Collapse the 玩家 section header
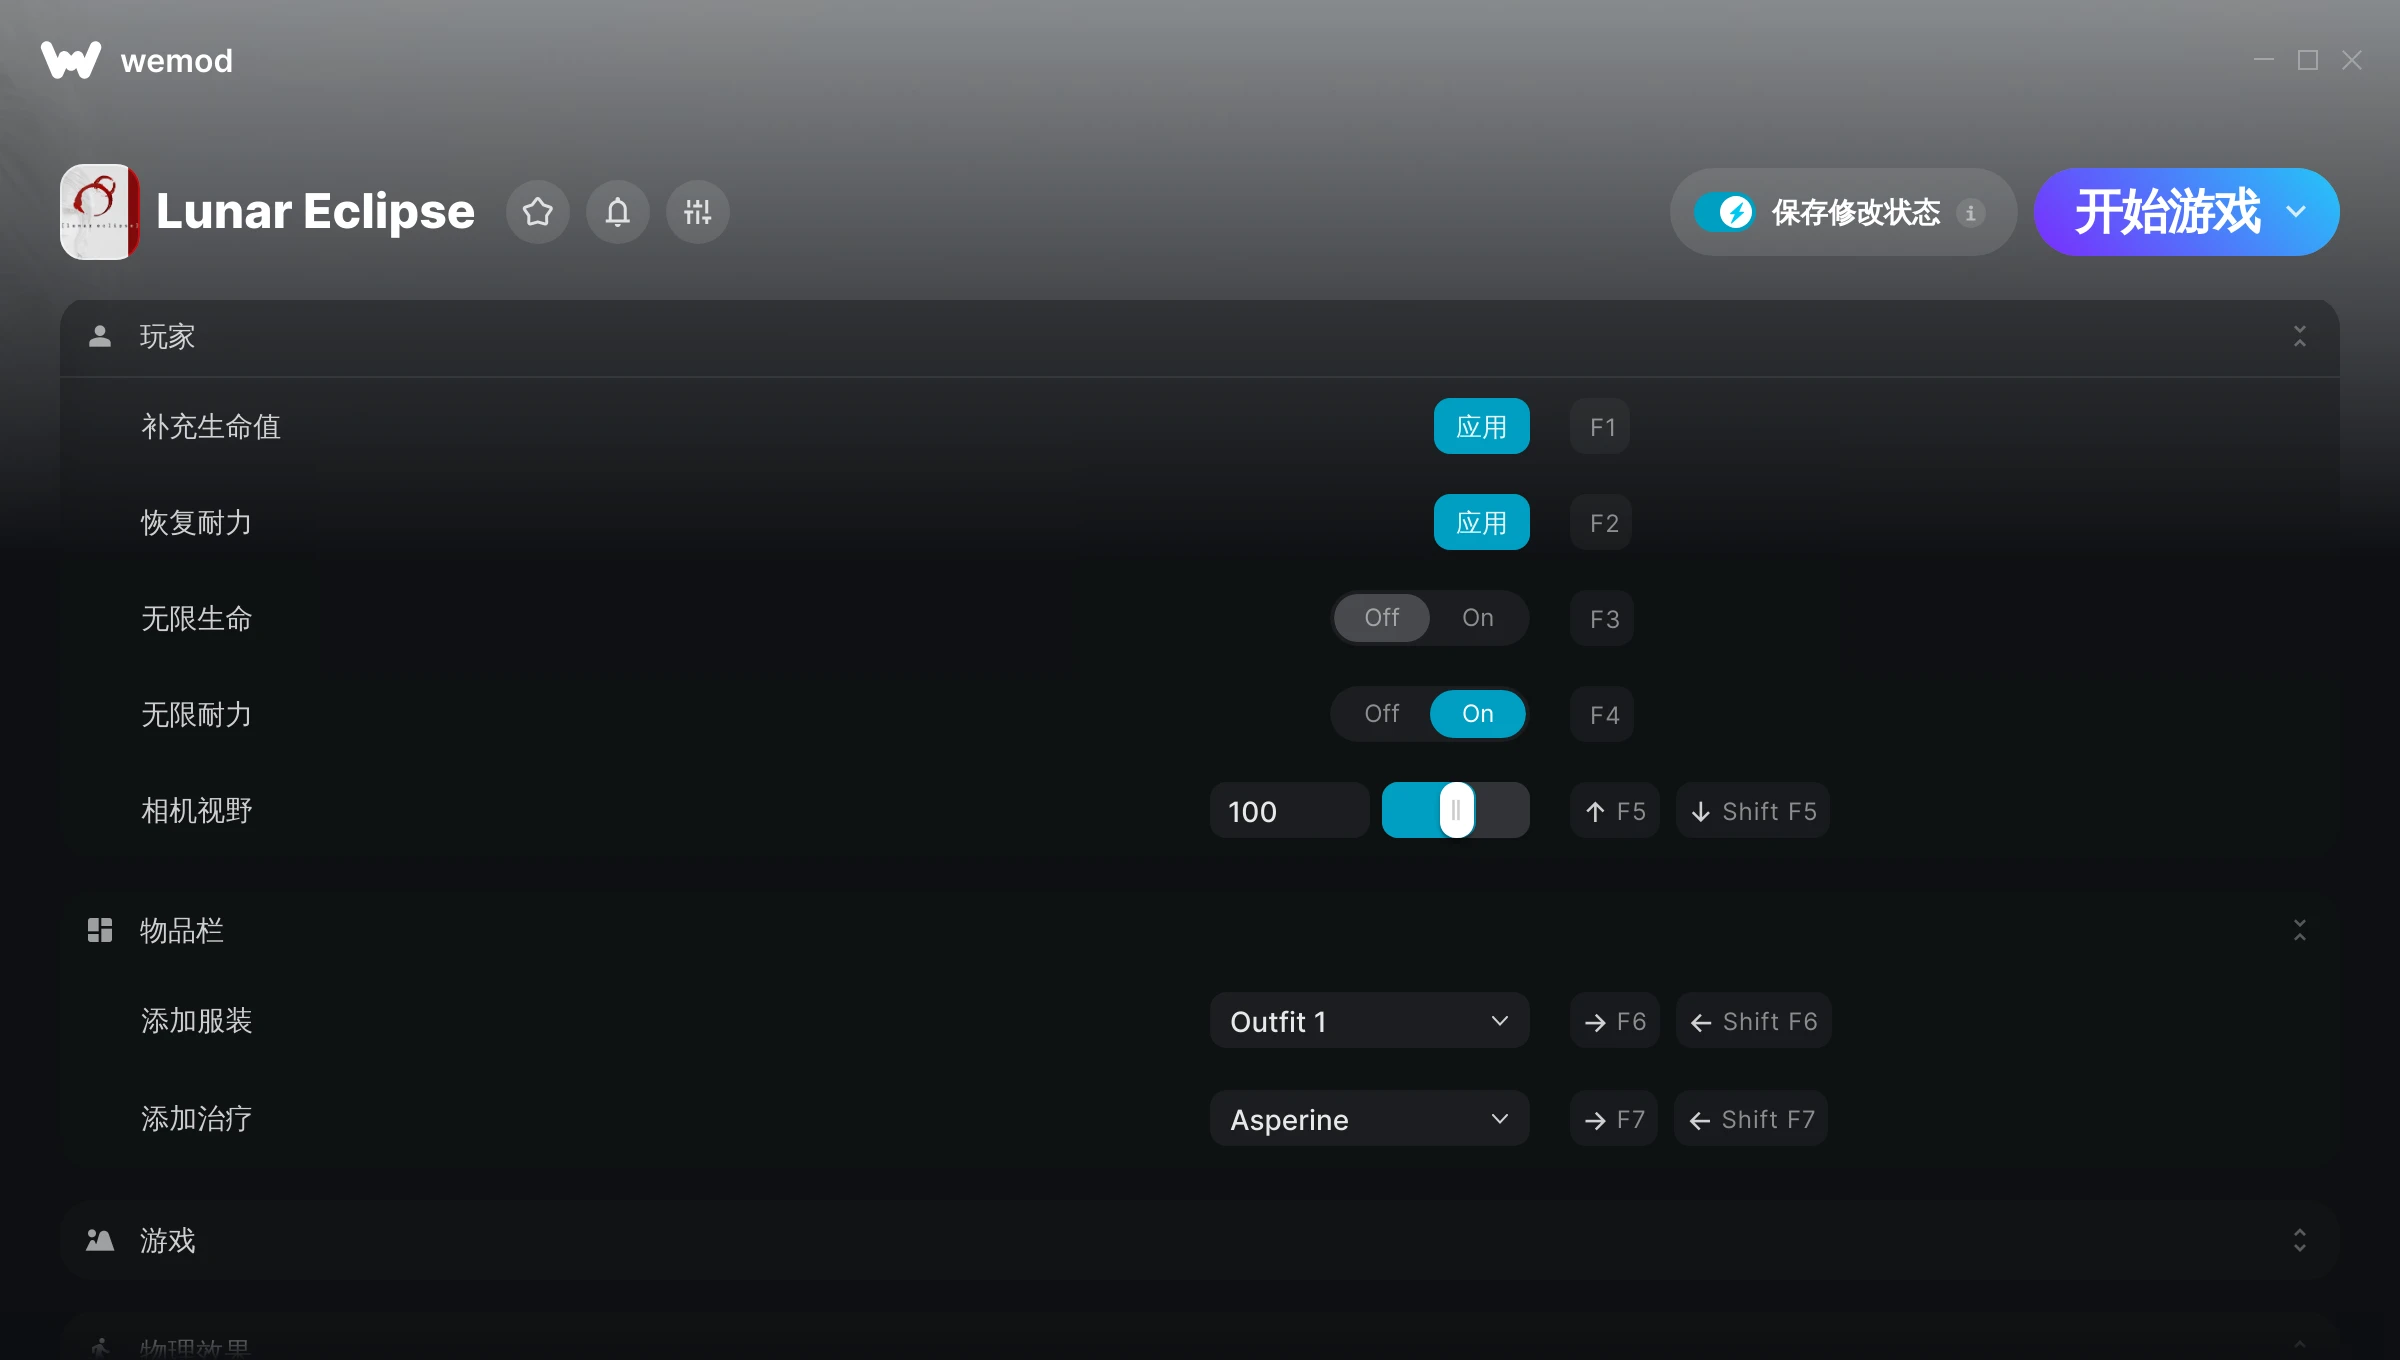2400x1360 pixels. point(2299,337)
